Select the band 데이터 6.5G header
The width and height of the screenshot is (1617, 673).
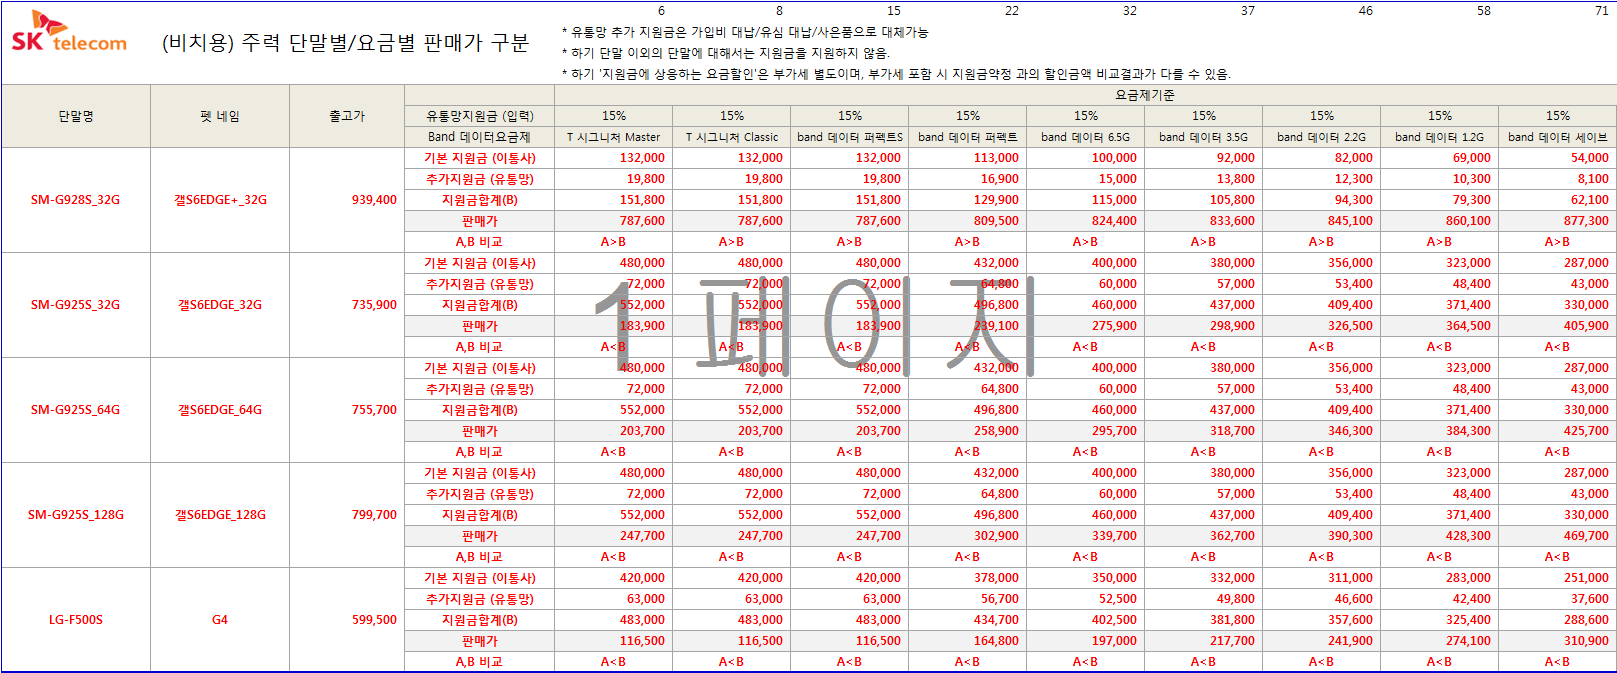click(x=1085, y=137)
